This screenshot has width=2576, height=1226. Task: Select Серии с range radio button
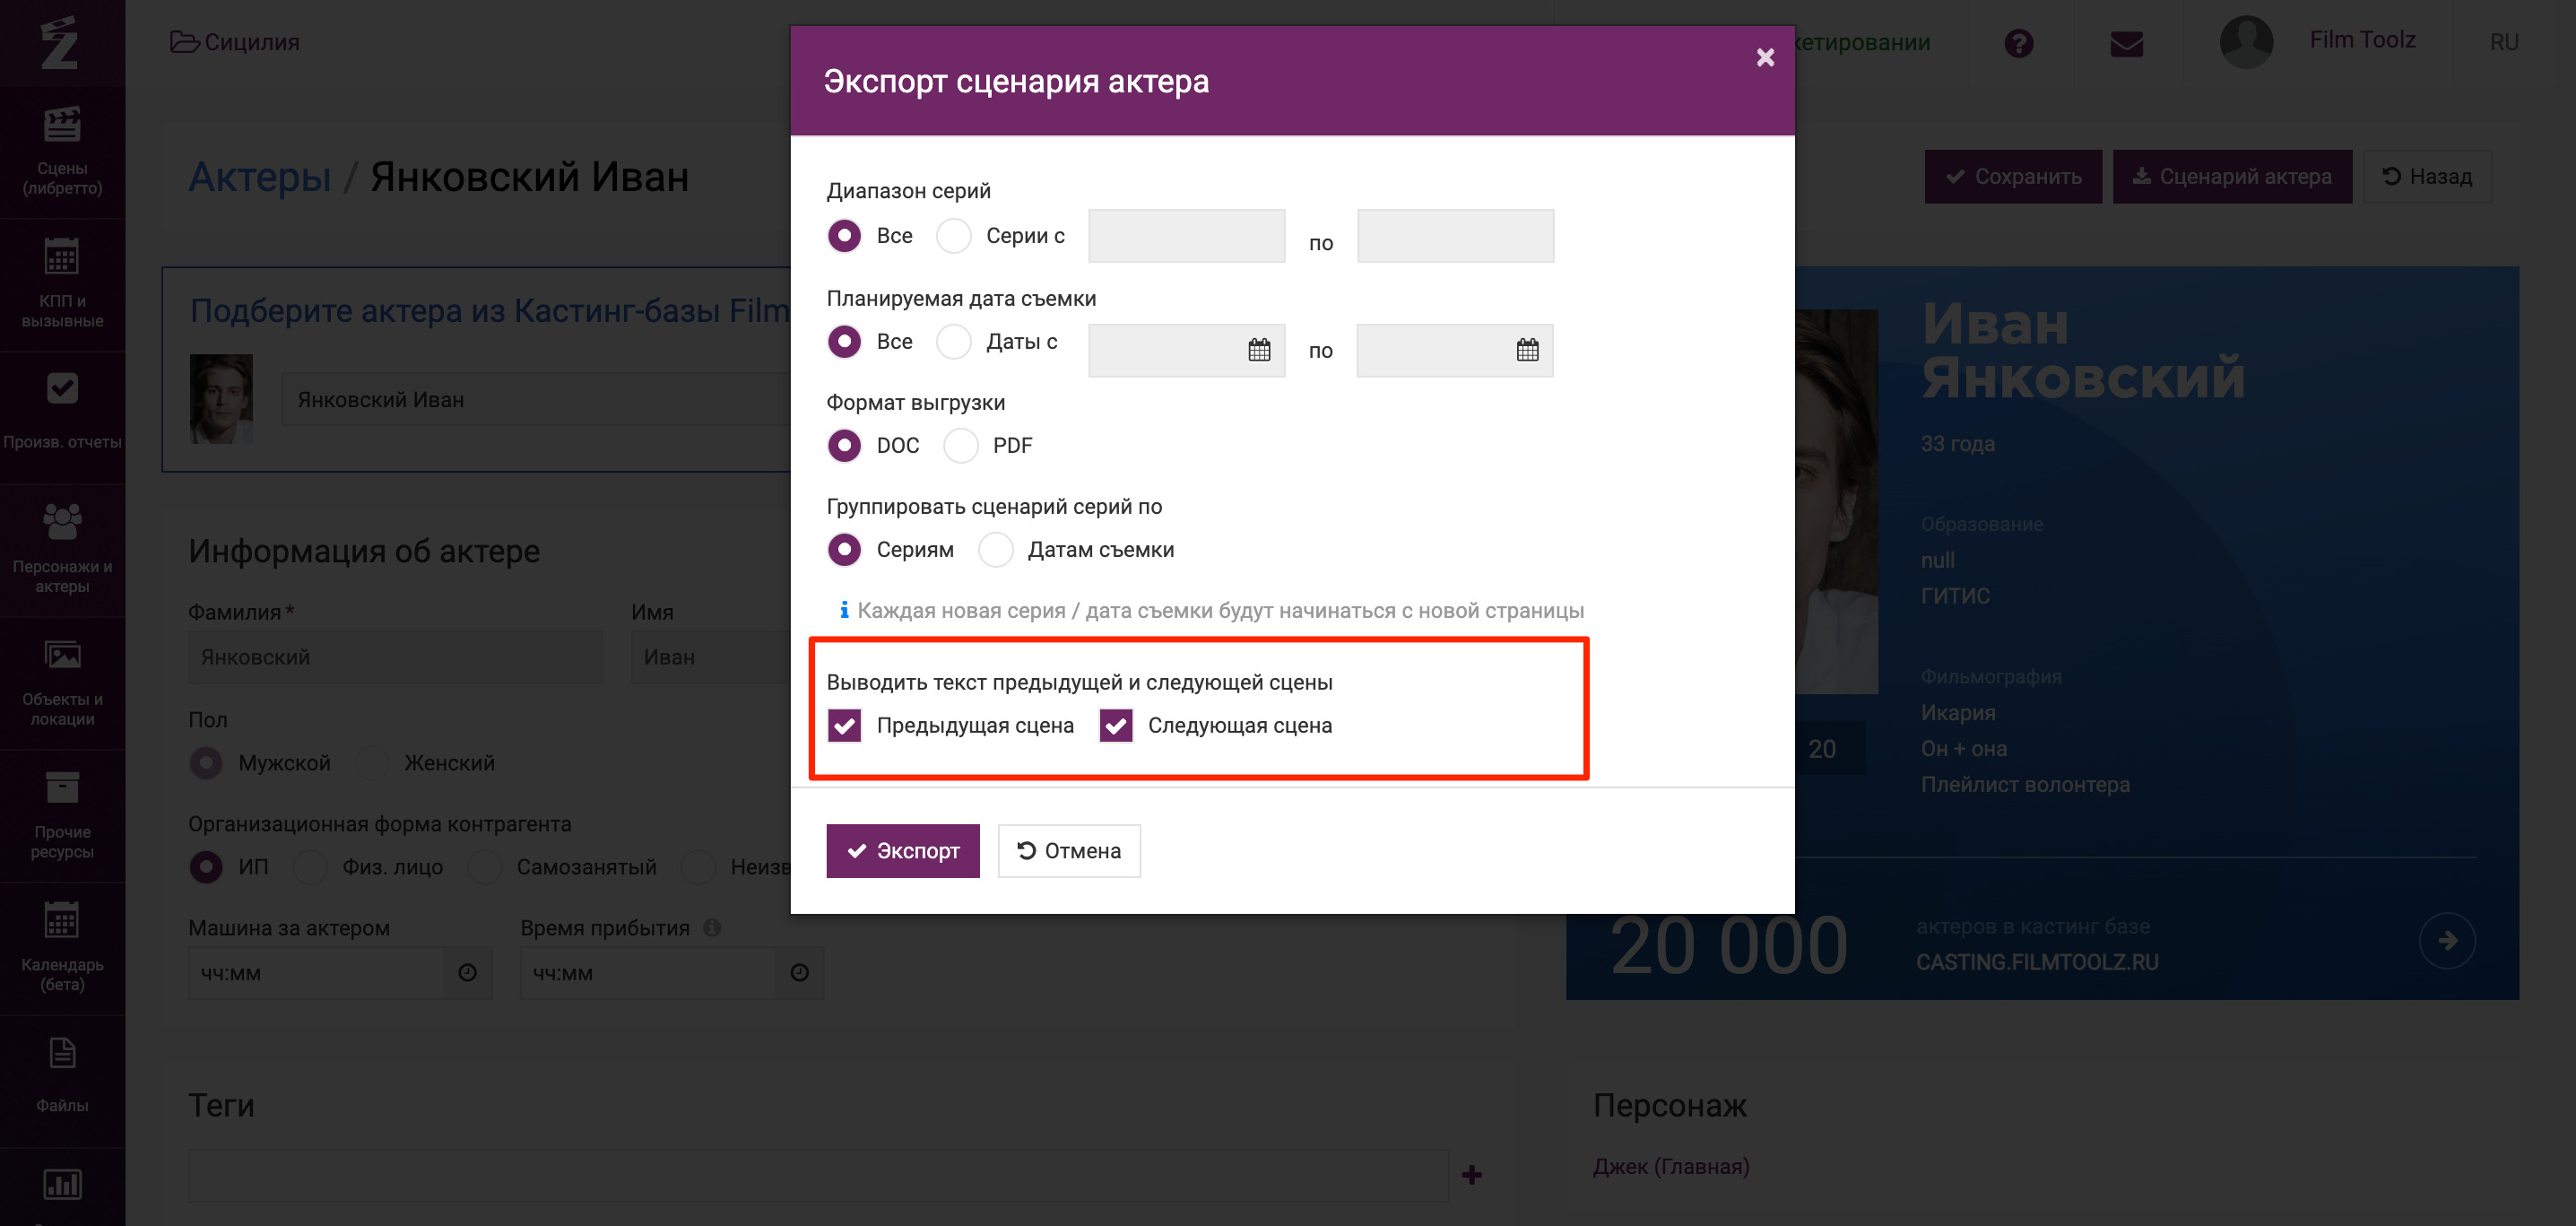pos(954,236)
